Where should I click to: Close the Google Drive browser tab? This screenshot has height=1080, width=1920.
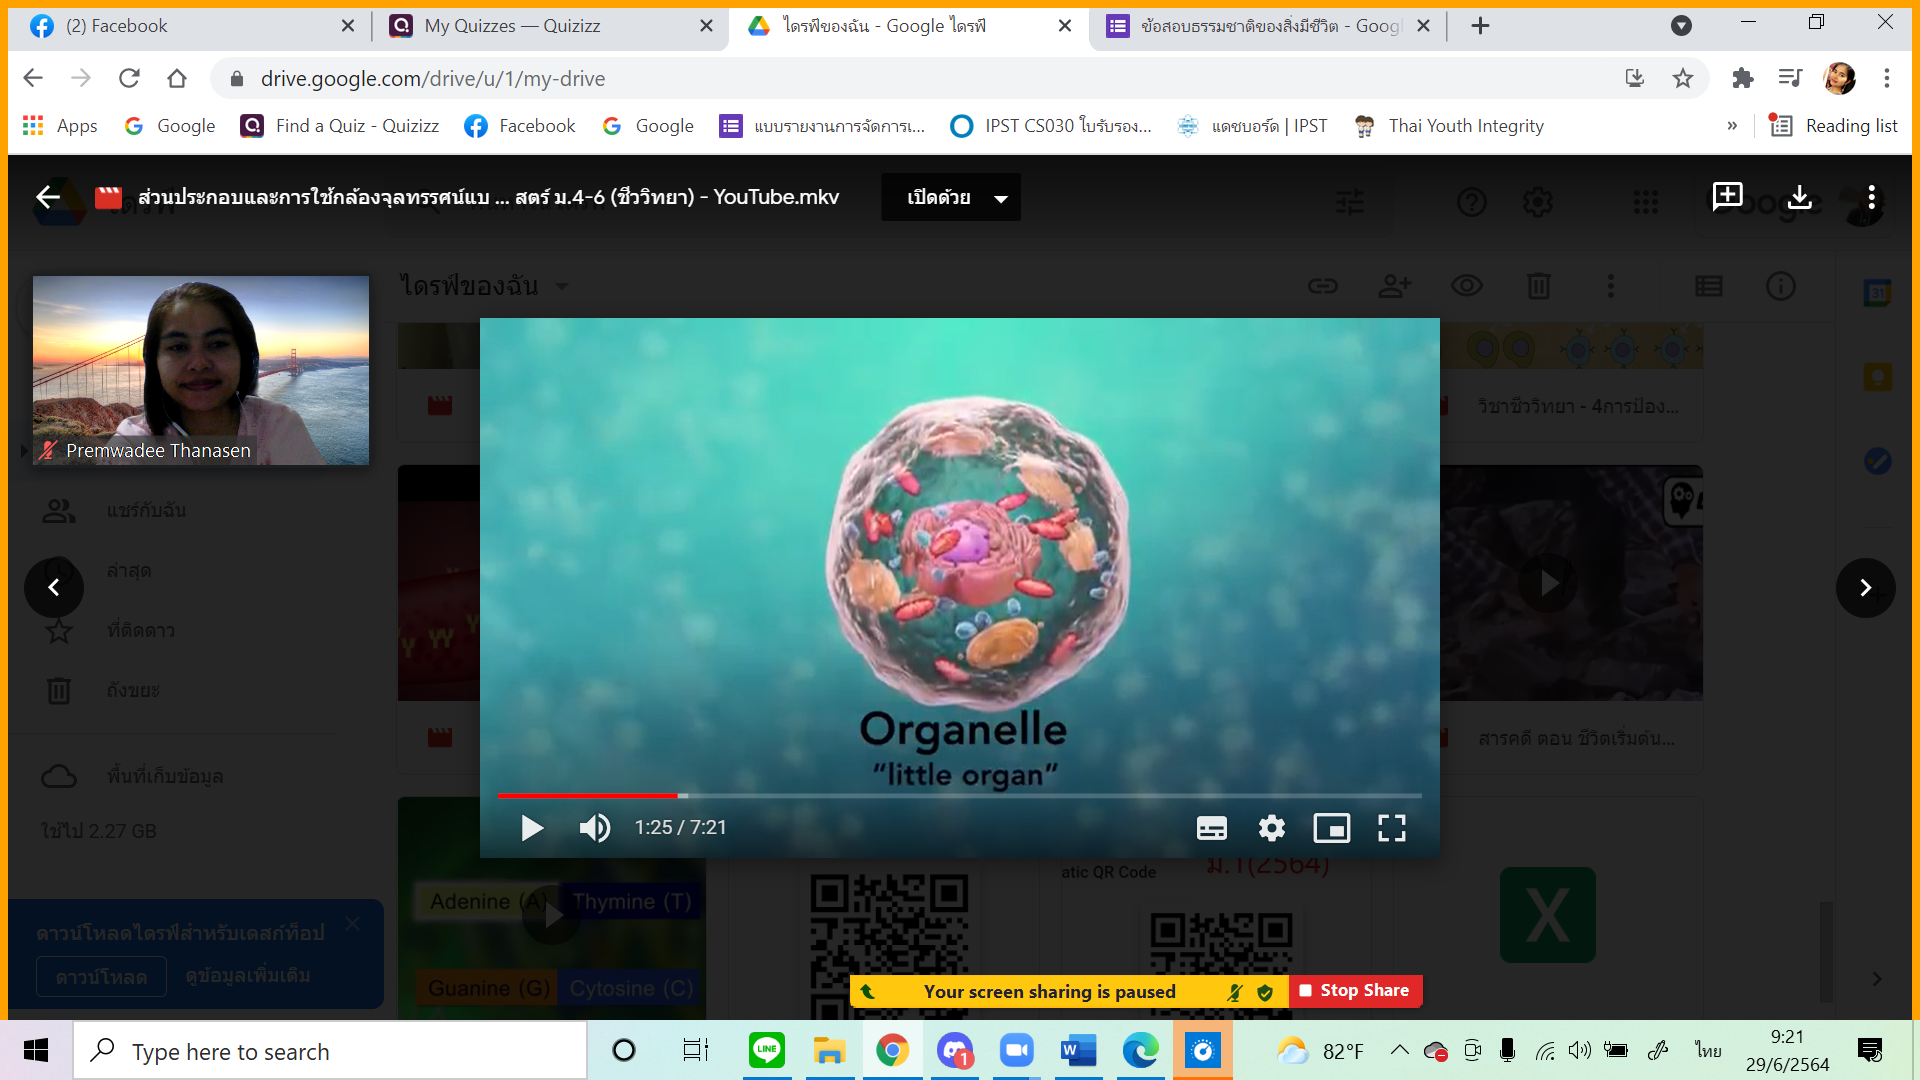pyautogui.click(x=1065, y=26)
